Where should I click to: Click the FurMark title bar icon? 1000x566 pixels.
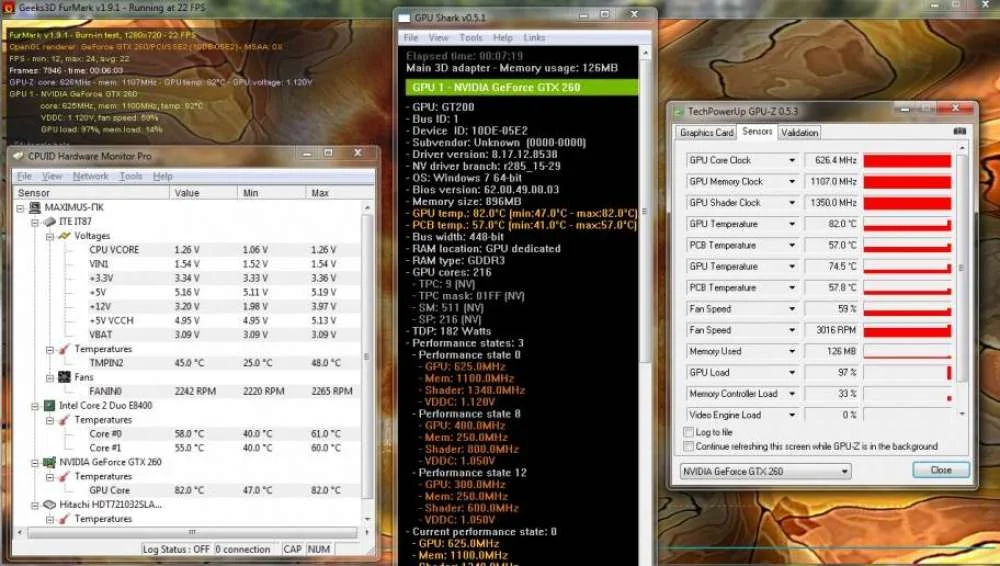pyautogui.click(x=8, y=8)
